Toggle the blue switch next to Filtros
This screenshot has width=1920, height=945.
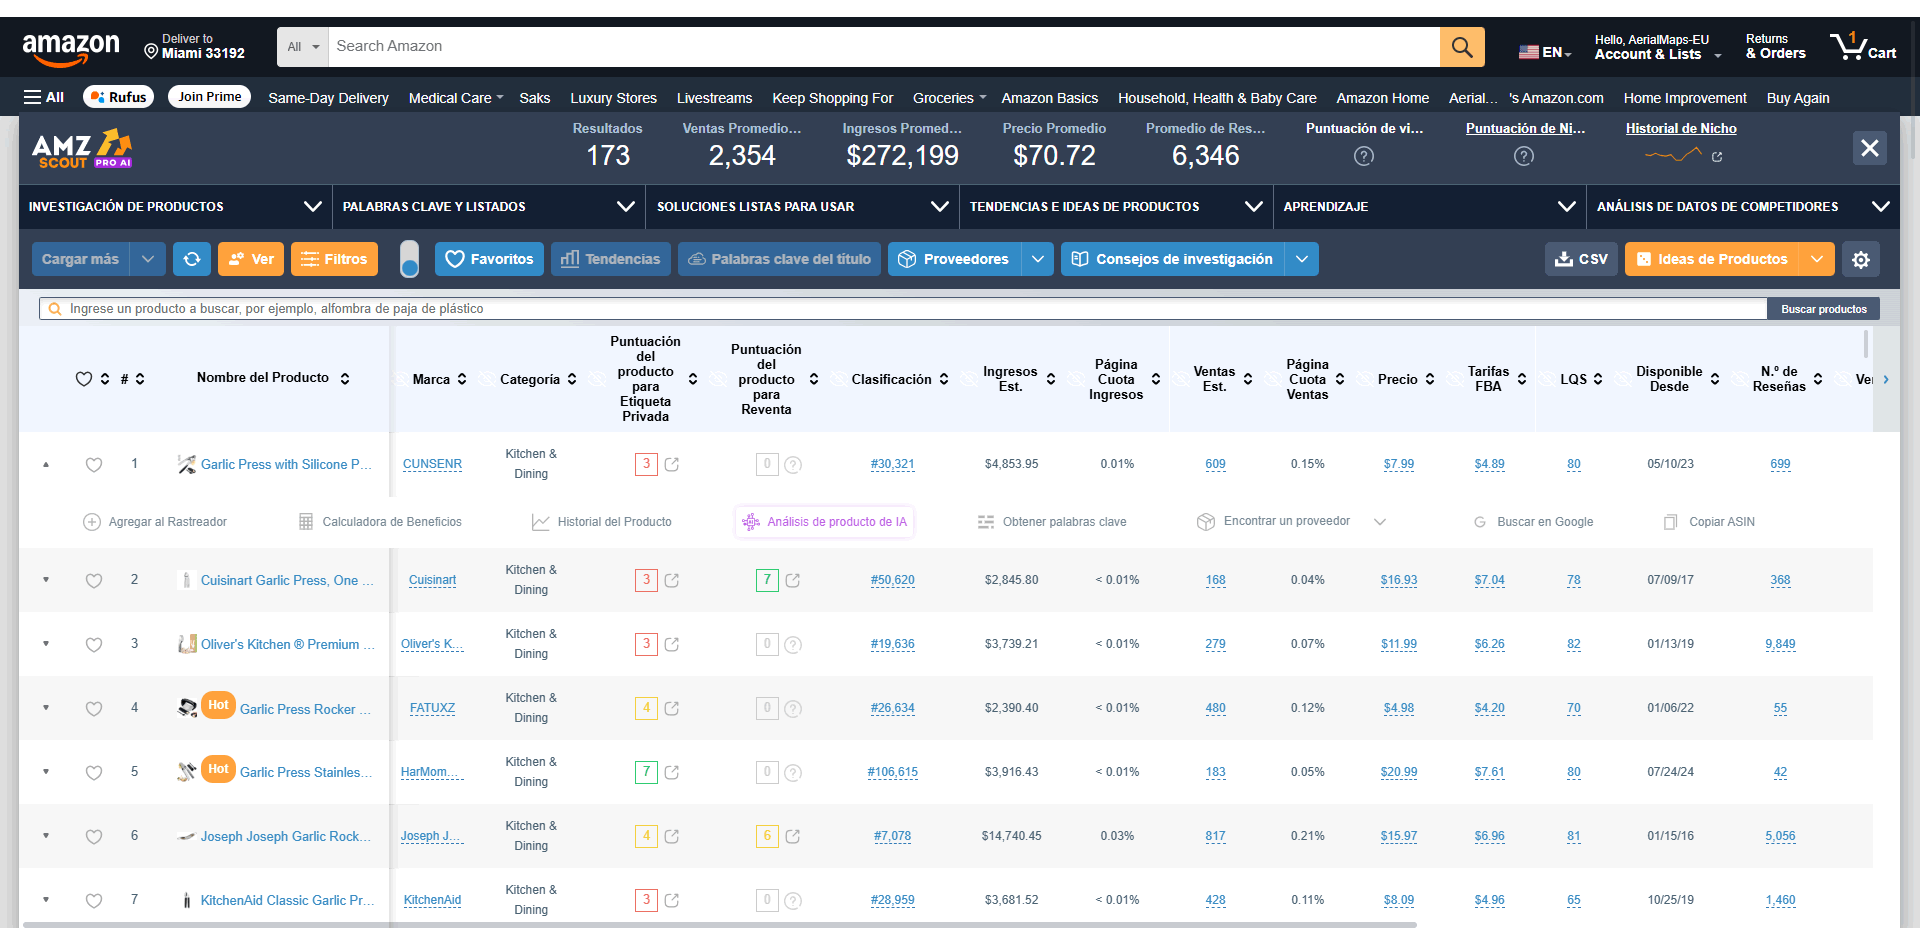pyautogui.click(x=409, y=259)
